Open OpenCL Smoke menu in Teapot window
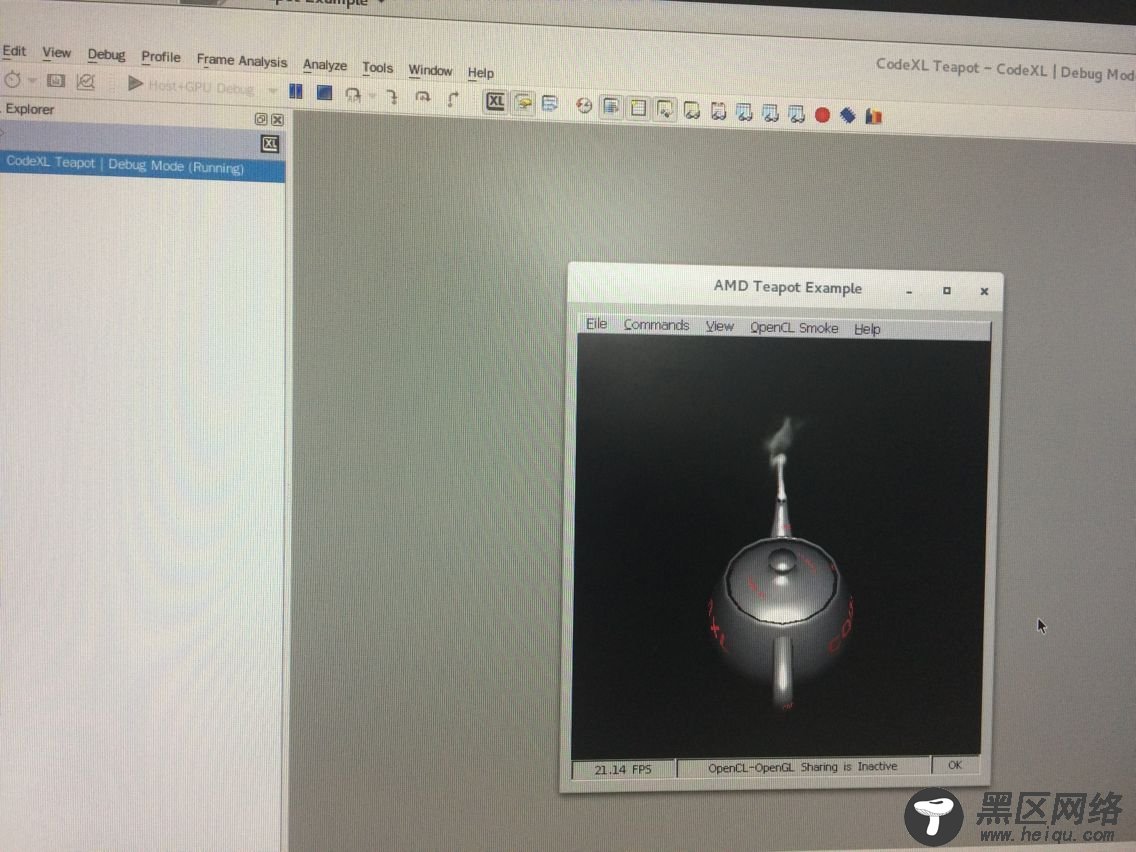Screen dimensions: 1136x852 (x=794, y=327)
